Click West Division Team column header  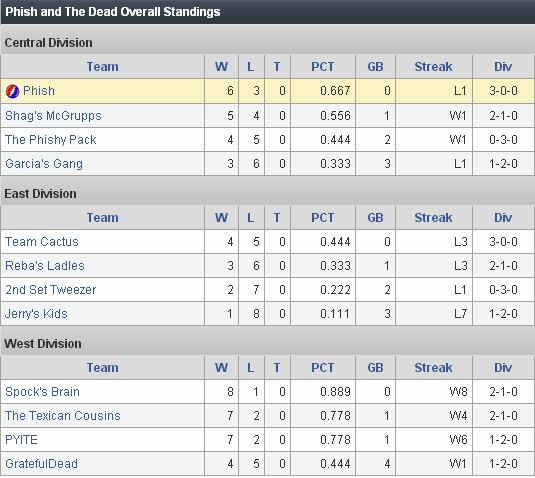[102, 368]
